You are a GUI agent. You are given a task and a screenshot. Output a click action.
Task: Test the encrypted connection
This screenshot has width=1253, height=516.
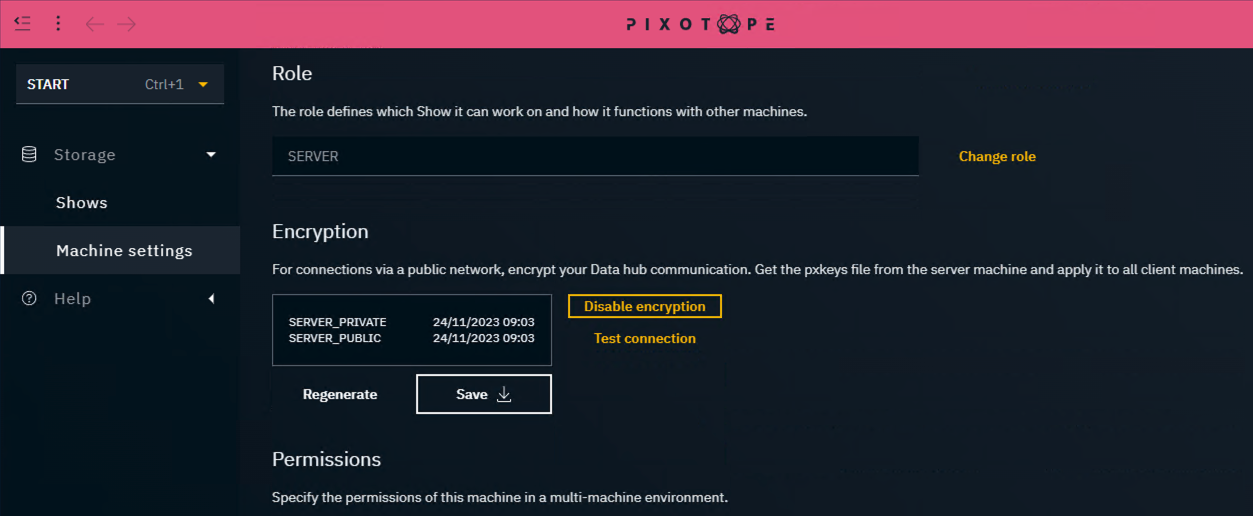point(645,339)
